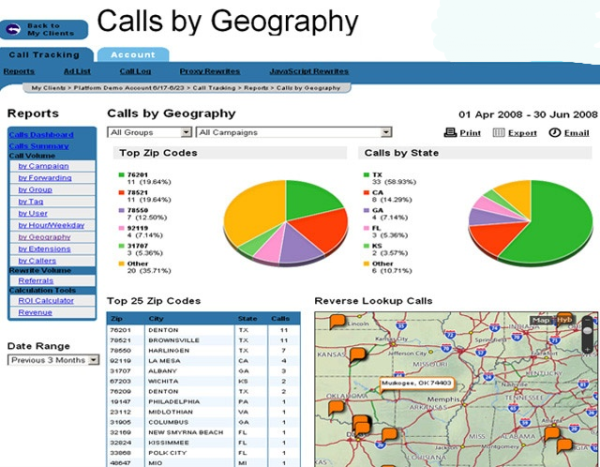The image size is (600, 467).
Task: Open the Call Log menu link
Action: point(135,72)
